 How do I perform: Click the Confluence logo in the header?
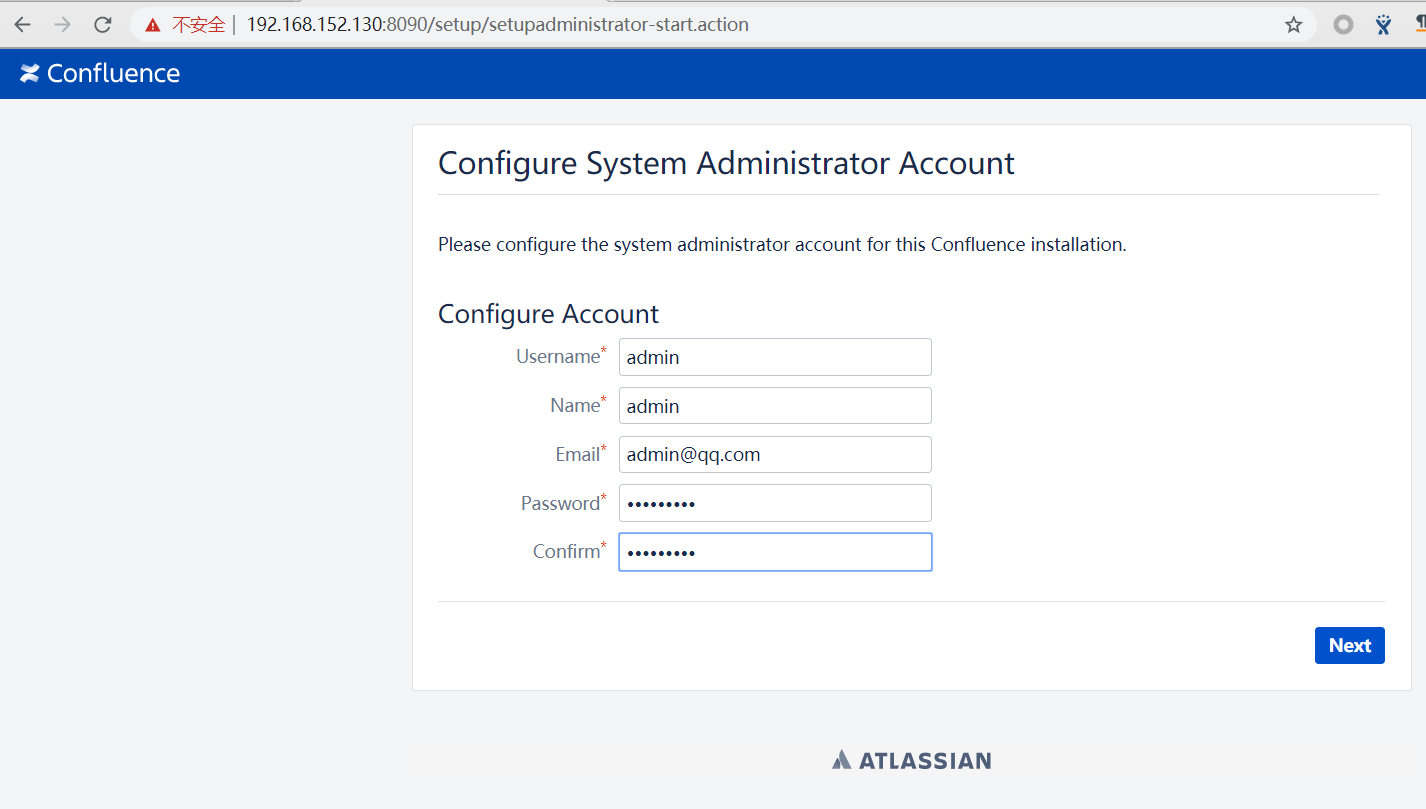point(100,73)
